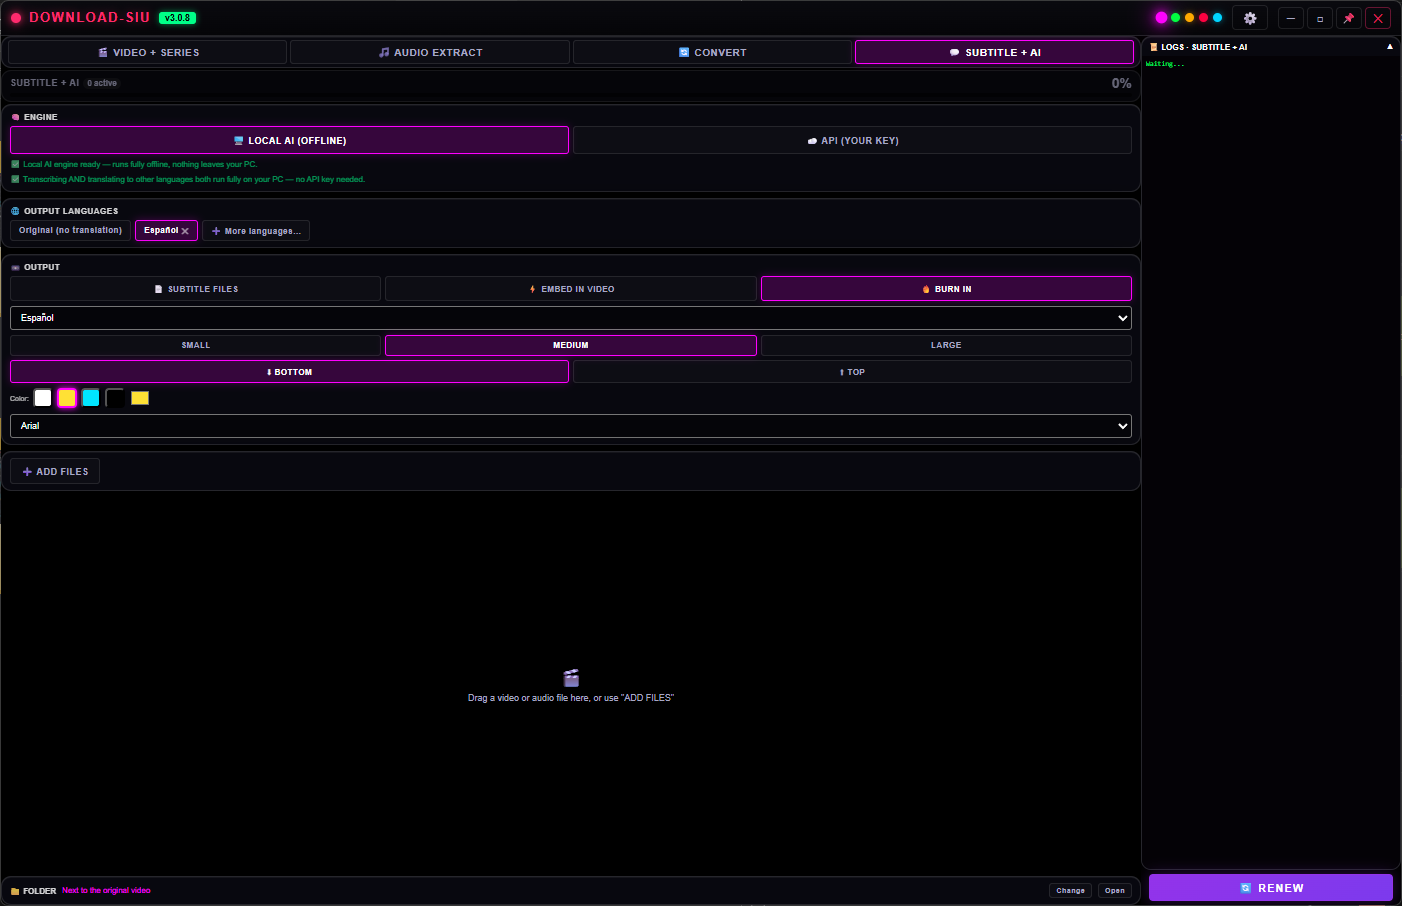Image resolution: width=1402 pixels, height=906 pixels.
Task: Select the Local AI (Offline) engine
Action: (x=290, y=140)
